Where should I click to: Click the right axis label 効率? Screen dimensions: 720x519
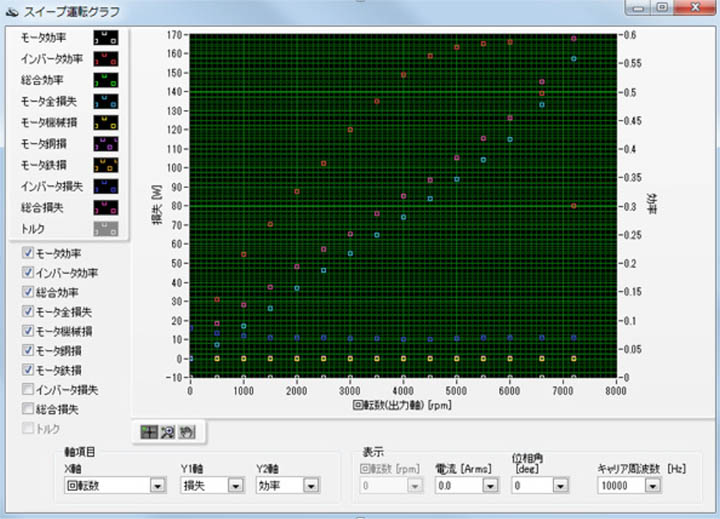tap(652, 204)
